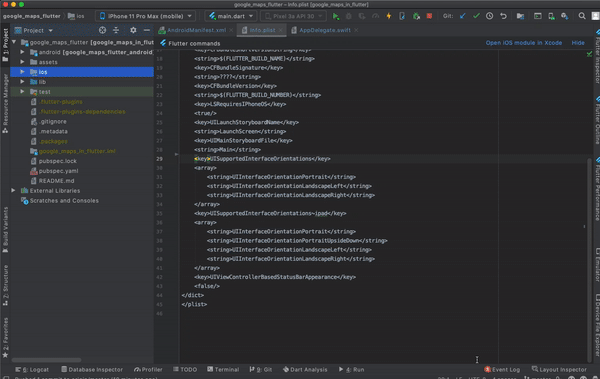
Task: Open Layout Inspector tool window
Action: tap(559, 369)
